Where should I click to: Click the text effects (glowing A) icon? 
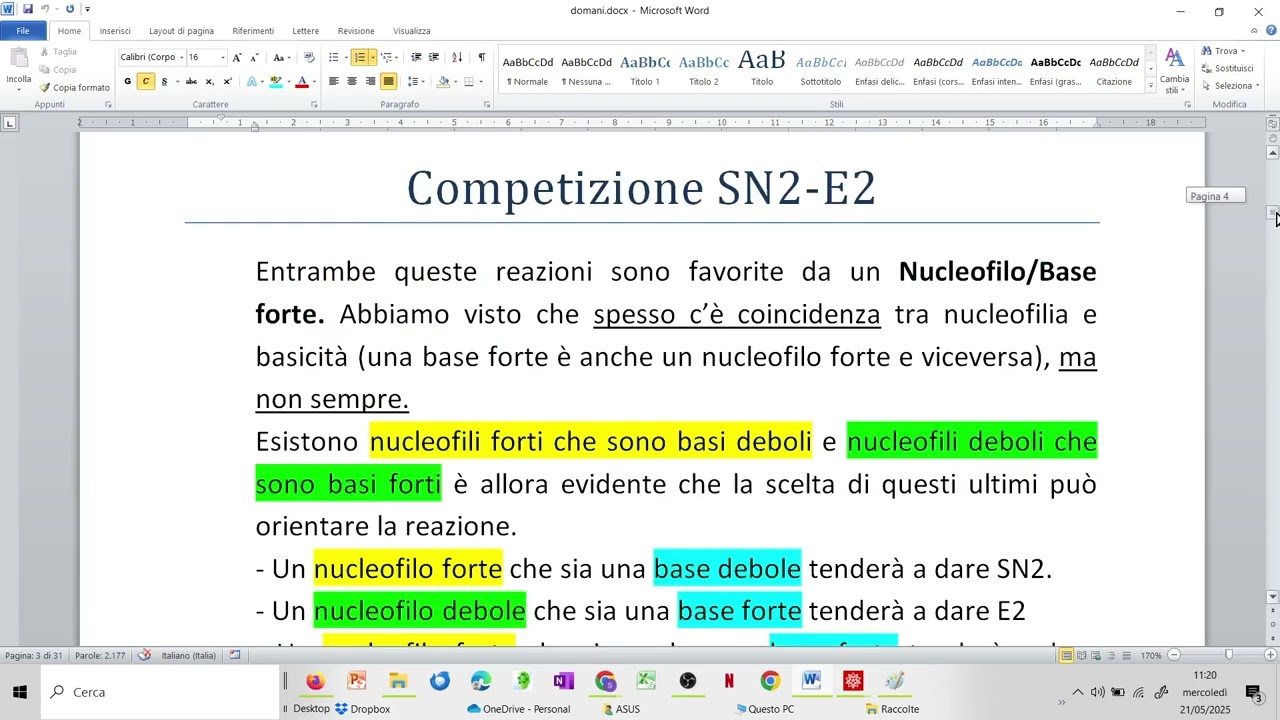point(251,81)
